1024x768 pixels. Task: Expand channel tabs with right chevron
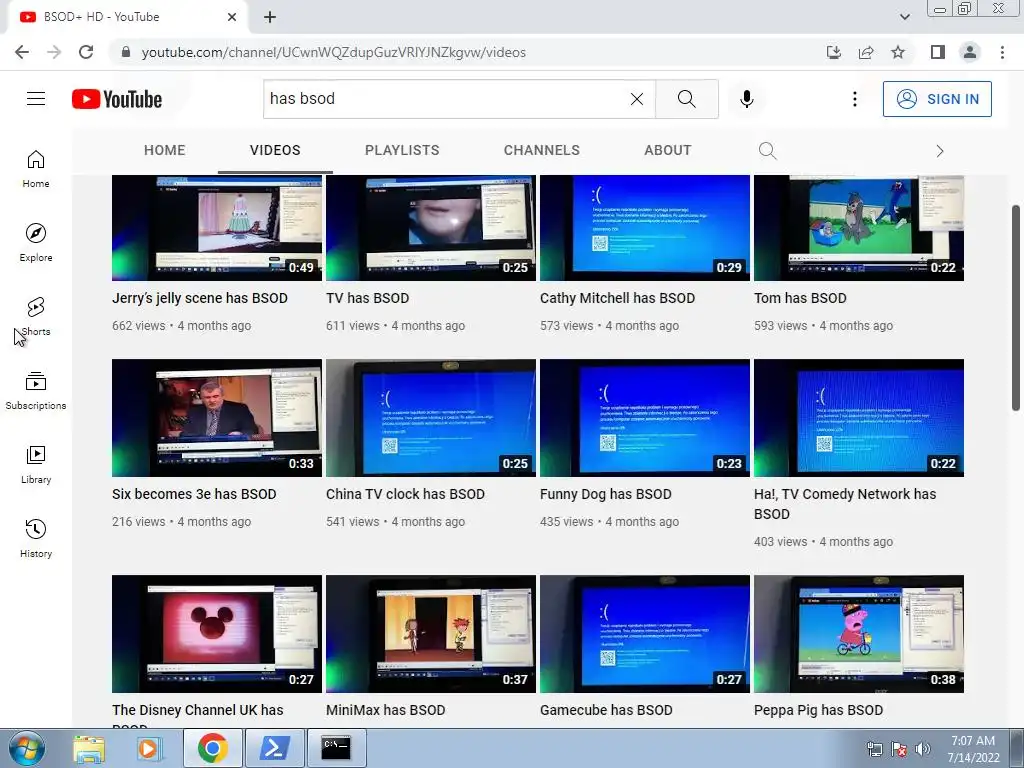click(x=940, y=151)
